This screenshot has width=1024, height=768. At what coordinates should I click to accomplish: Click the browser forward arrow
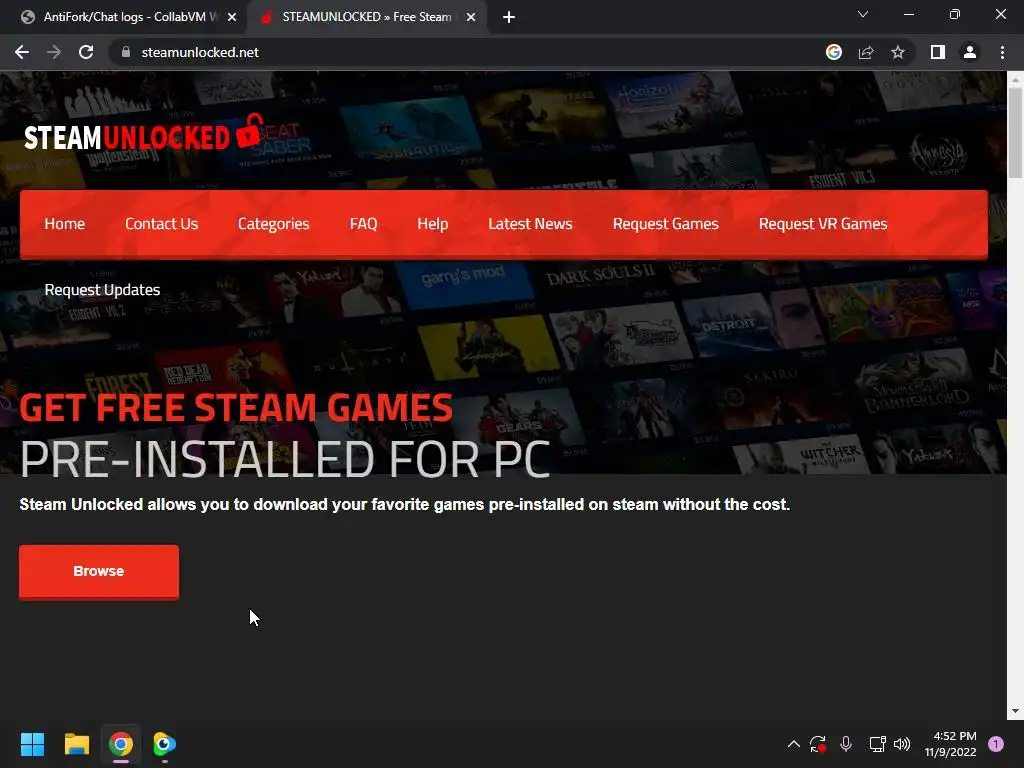point(54,52)
